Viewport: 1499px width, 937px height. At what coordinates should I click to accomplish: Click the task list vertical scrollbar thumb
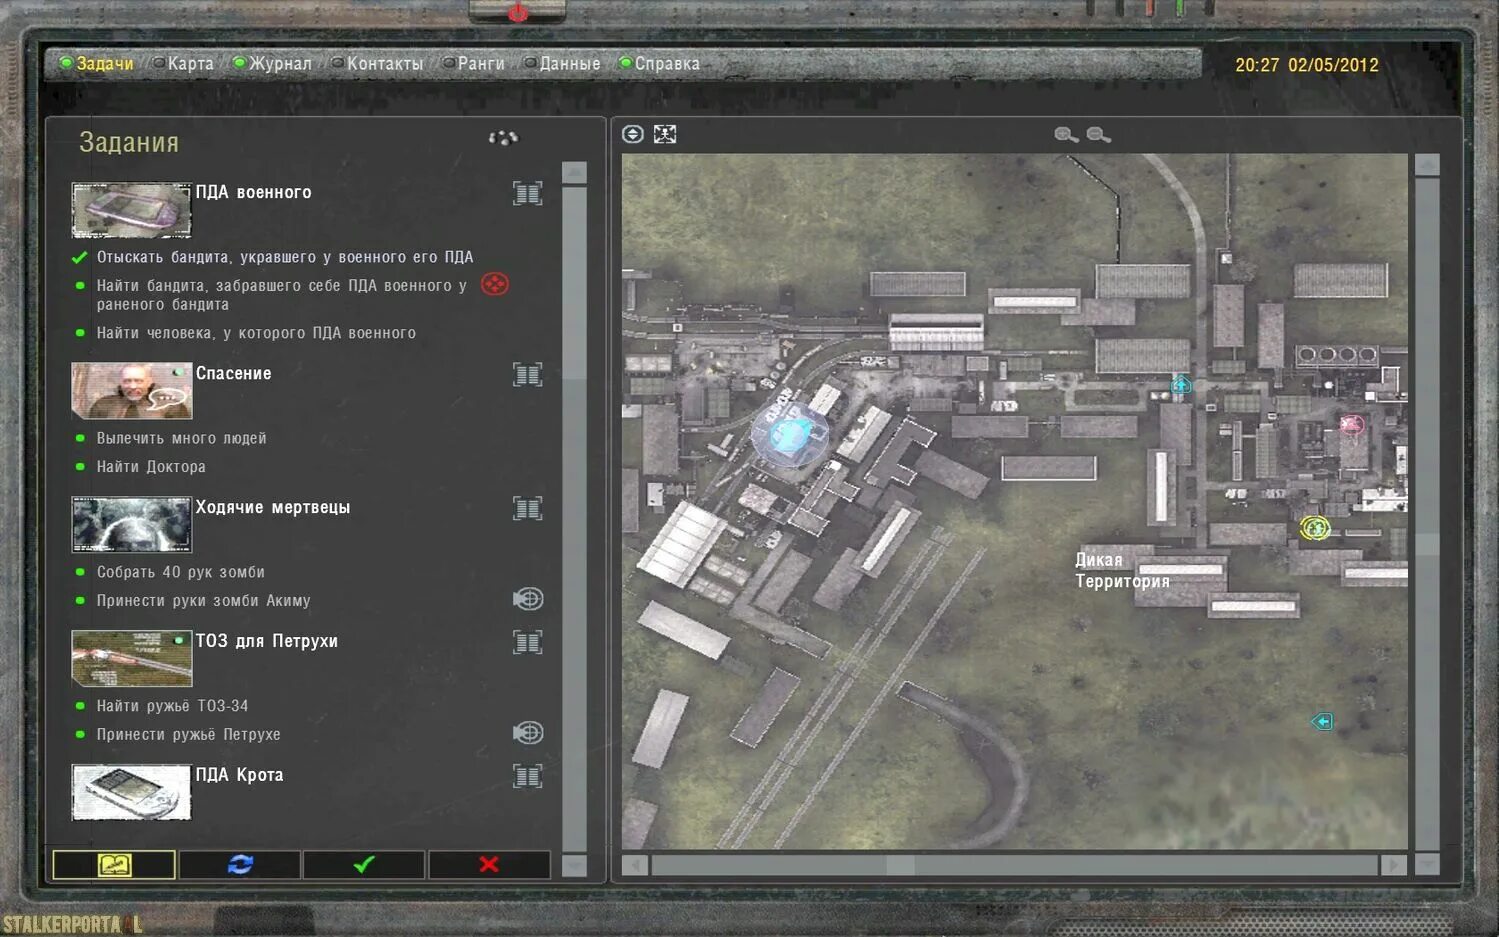point(574,283)
